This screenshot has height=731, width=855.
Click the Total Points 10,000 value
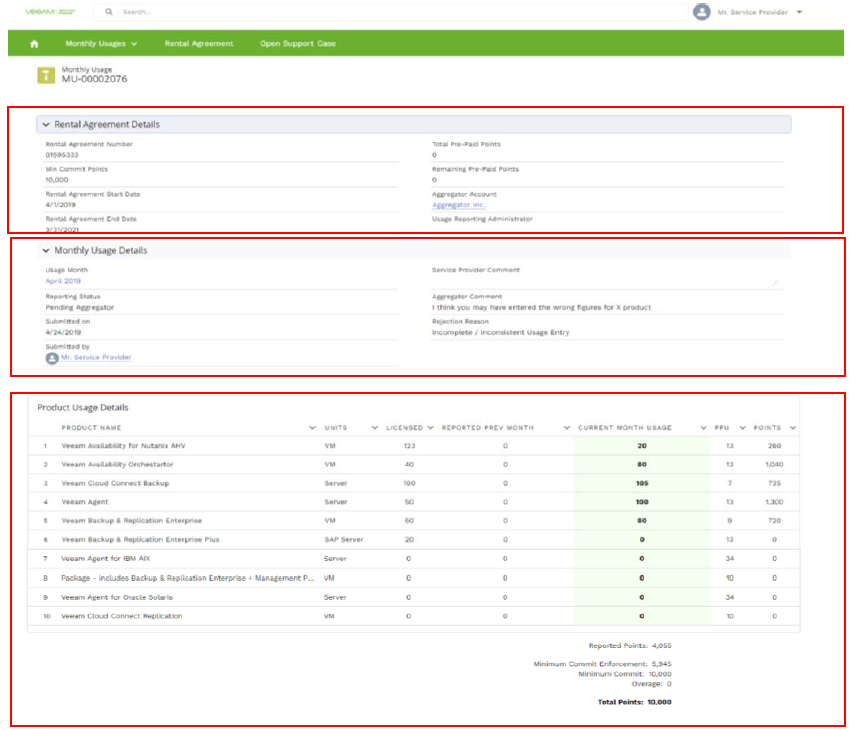tap(659, 702)
